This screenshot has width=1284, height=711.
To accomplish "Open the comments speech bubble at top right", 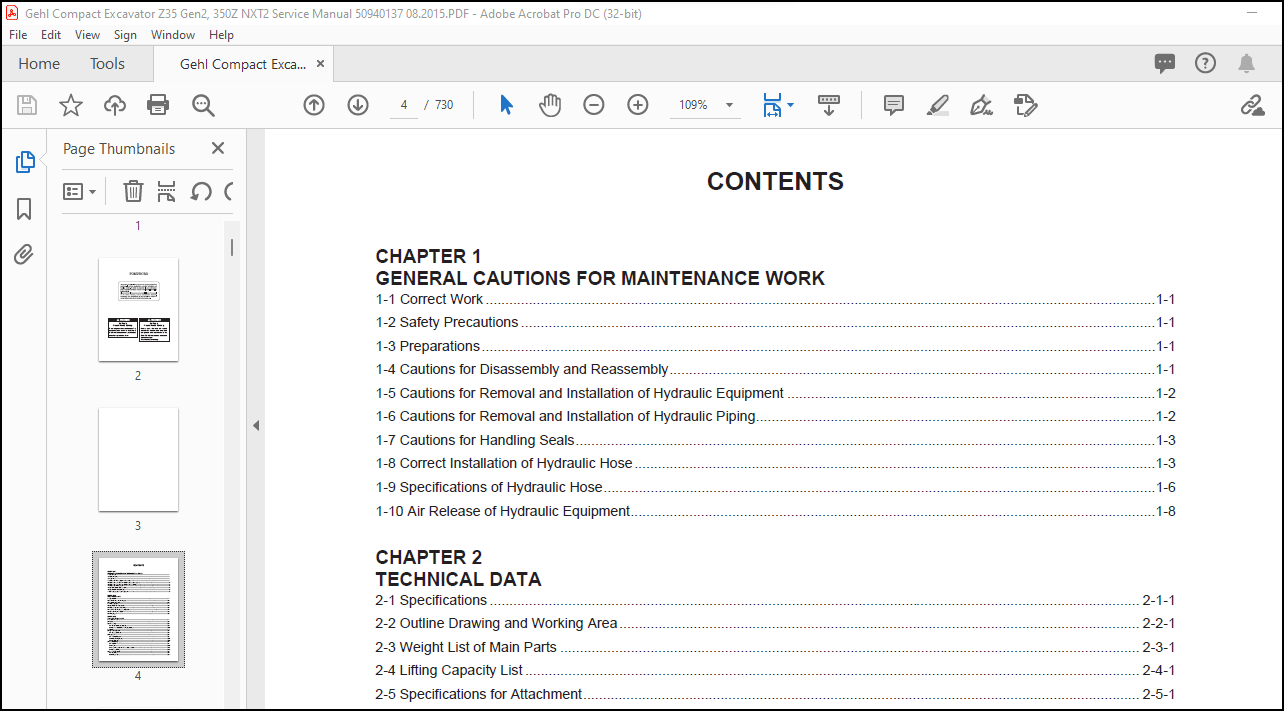I will click(x=1165, y=63).
